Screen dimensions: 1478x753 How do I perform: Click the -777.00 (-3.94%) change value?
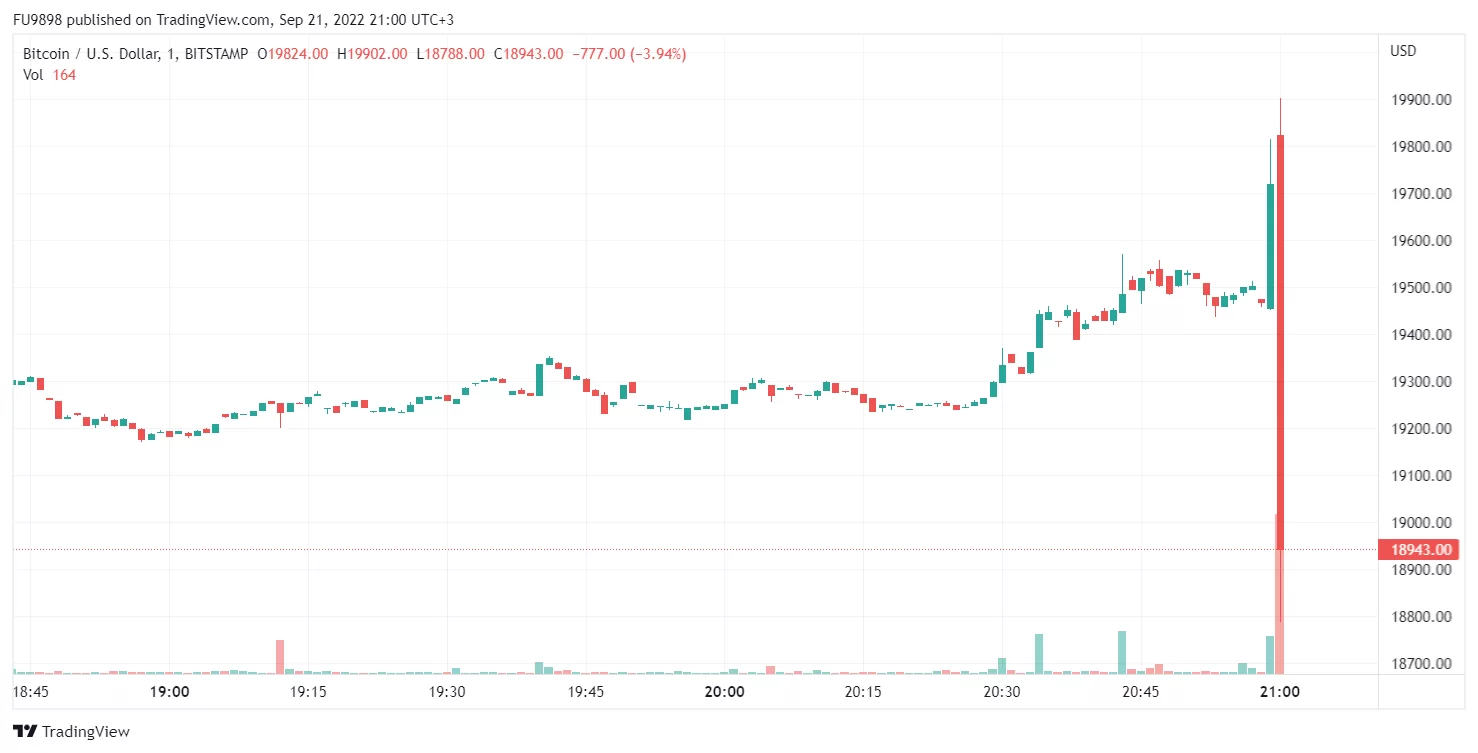click(629, 54)
